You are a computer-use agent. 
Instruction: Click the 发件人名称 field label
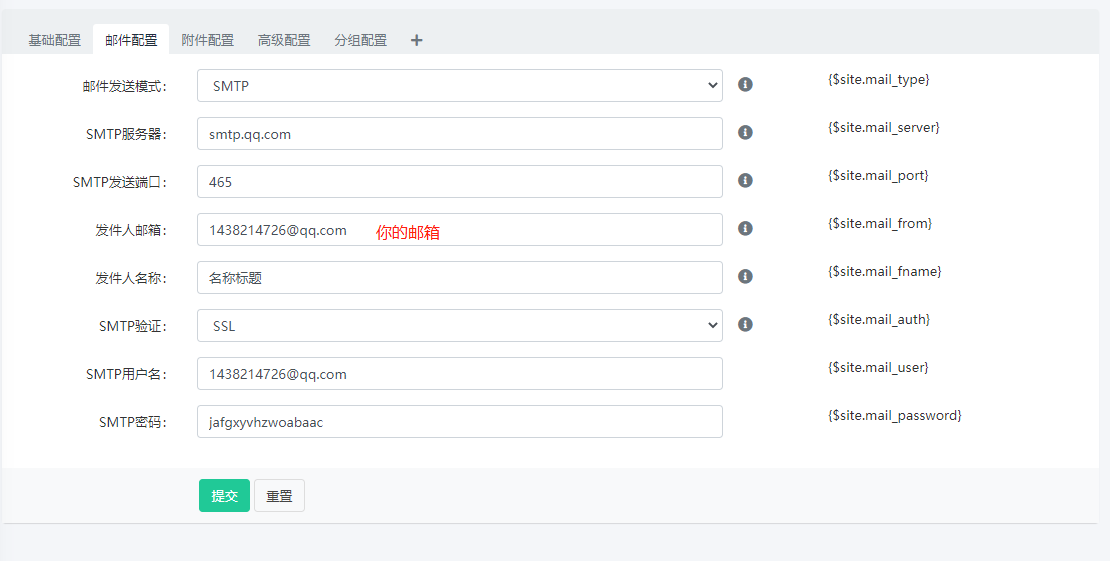pos(131,278)
